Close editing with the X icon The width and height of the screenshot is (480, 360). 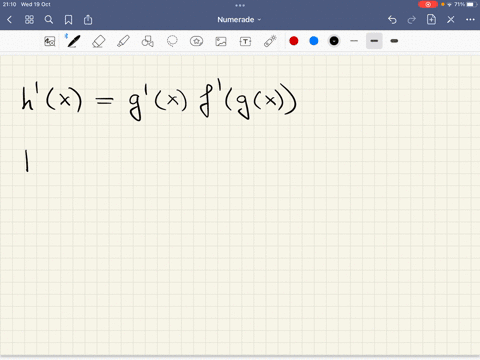(451, 20)
